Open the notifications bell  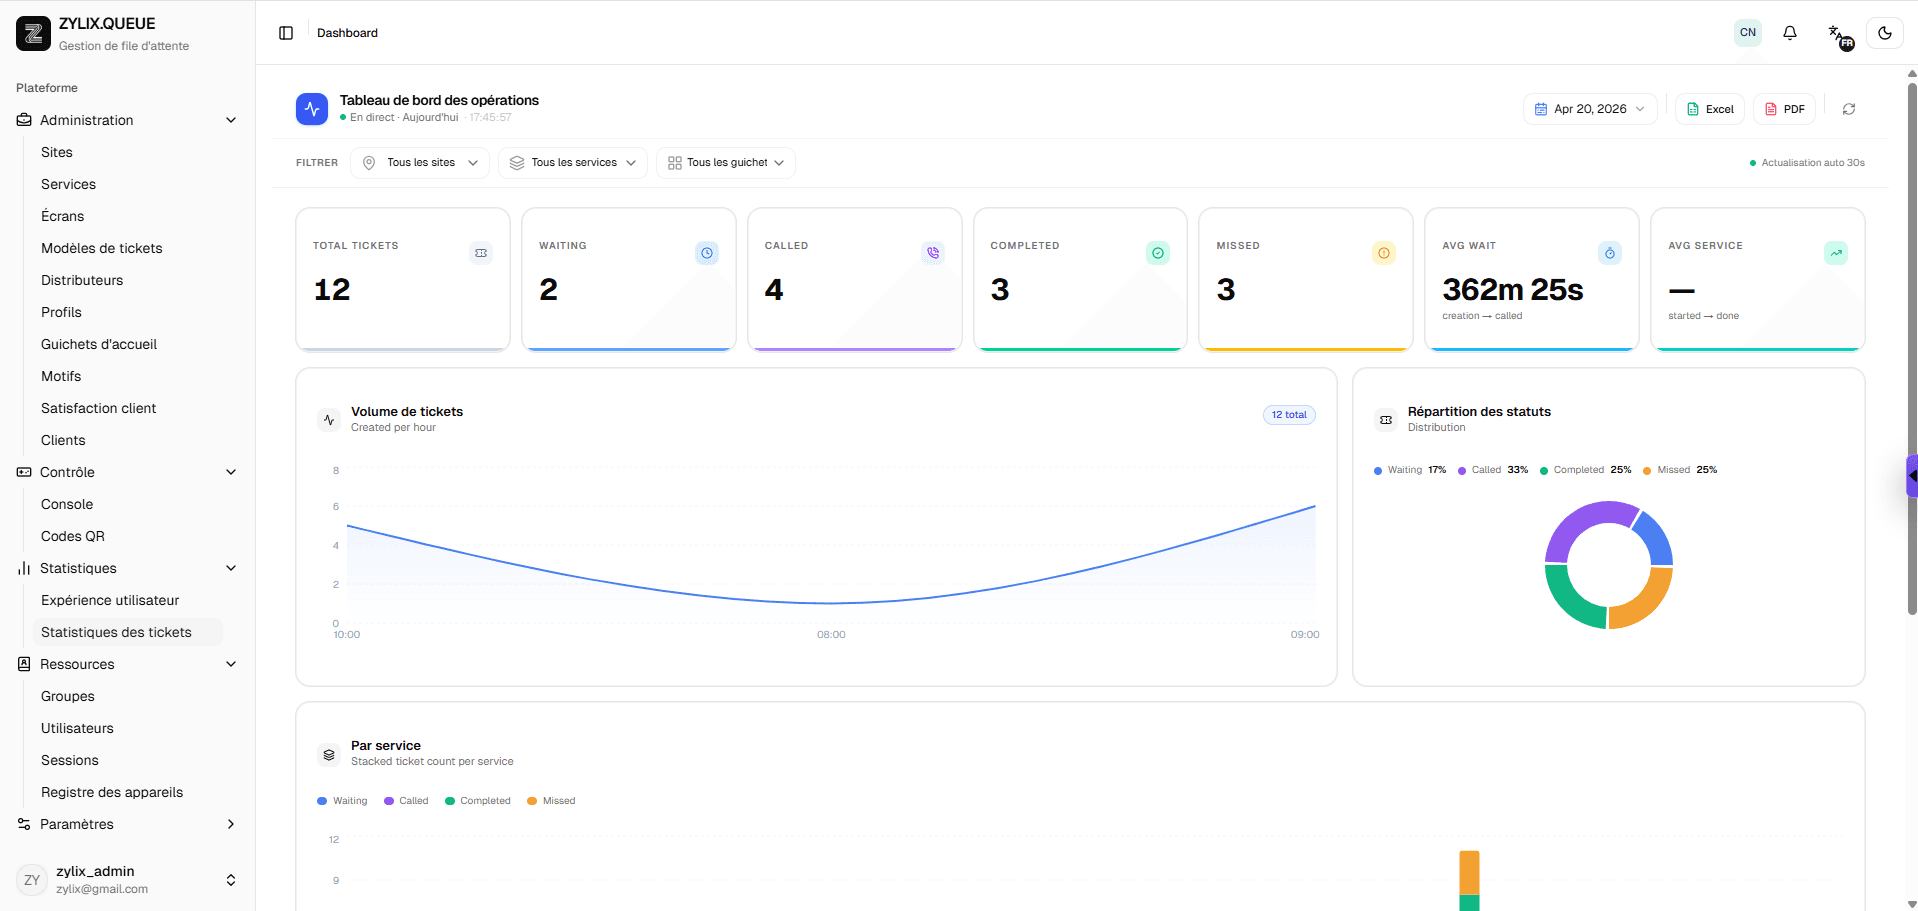[x=1790, y=33]
